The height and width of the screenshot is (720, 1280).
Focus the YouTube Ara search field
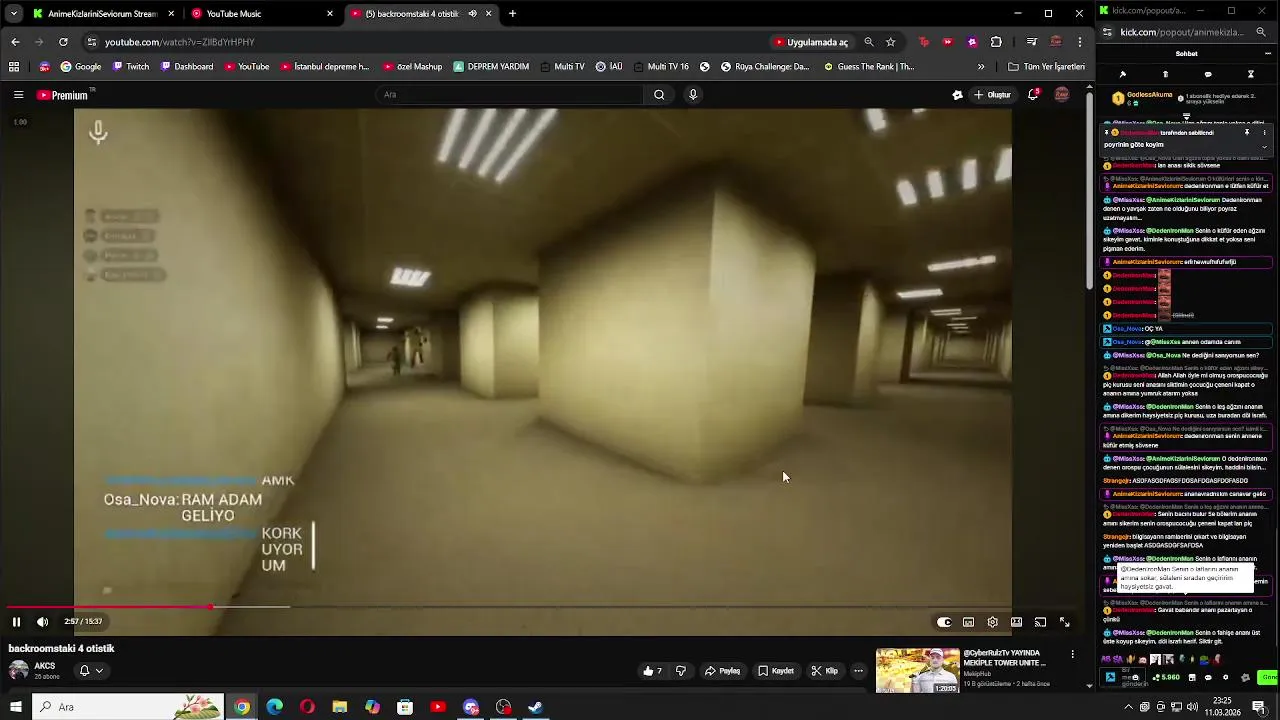[510, 95]
